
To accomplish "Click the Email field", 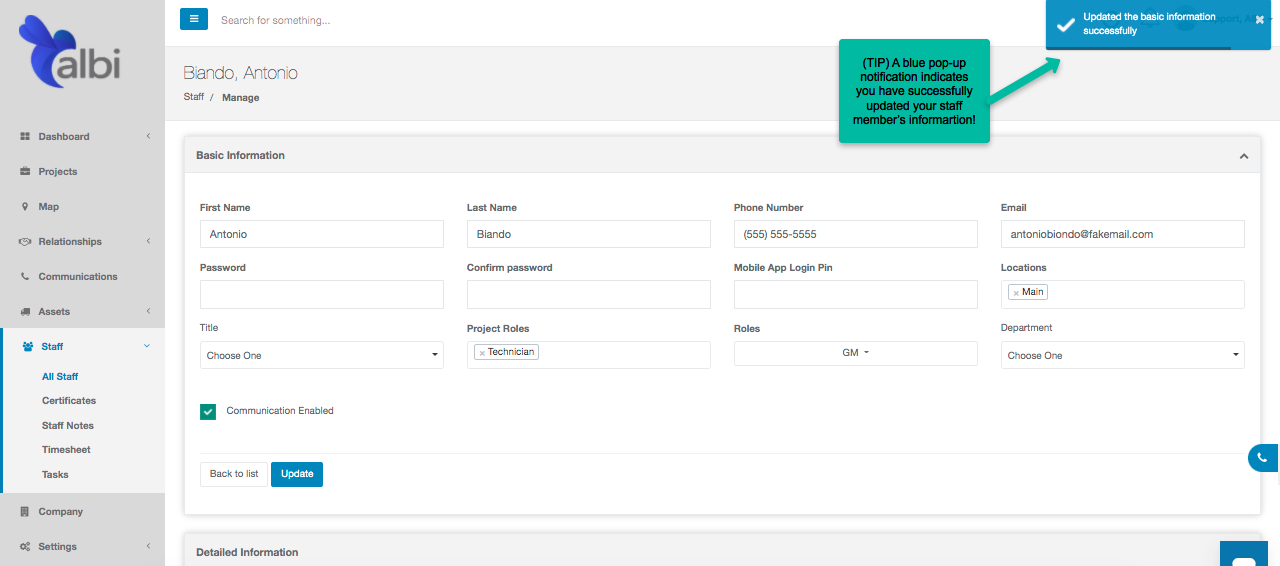I will click(x=1123, y=234).
